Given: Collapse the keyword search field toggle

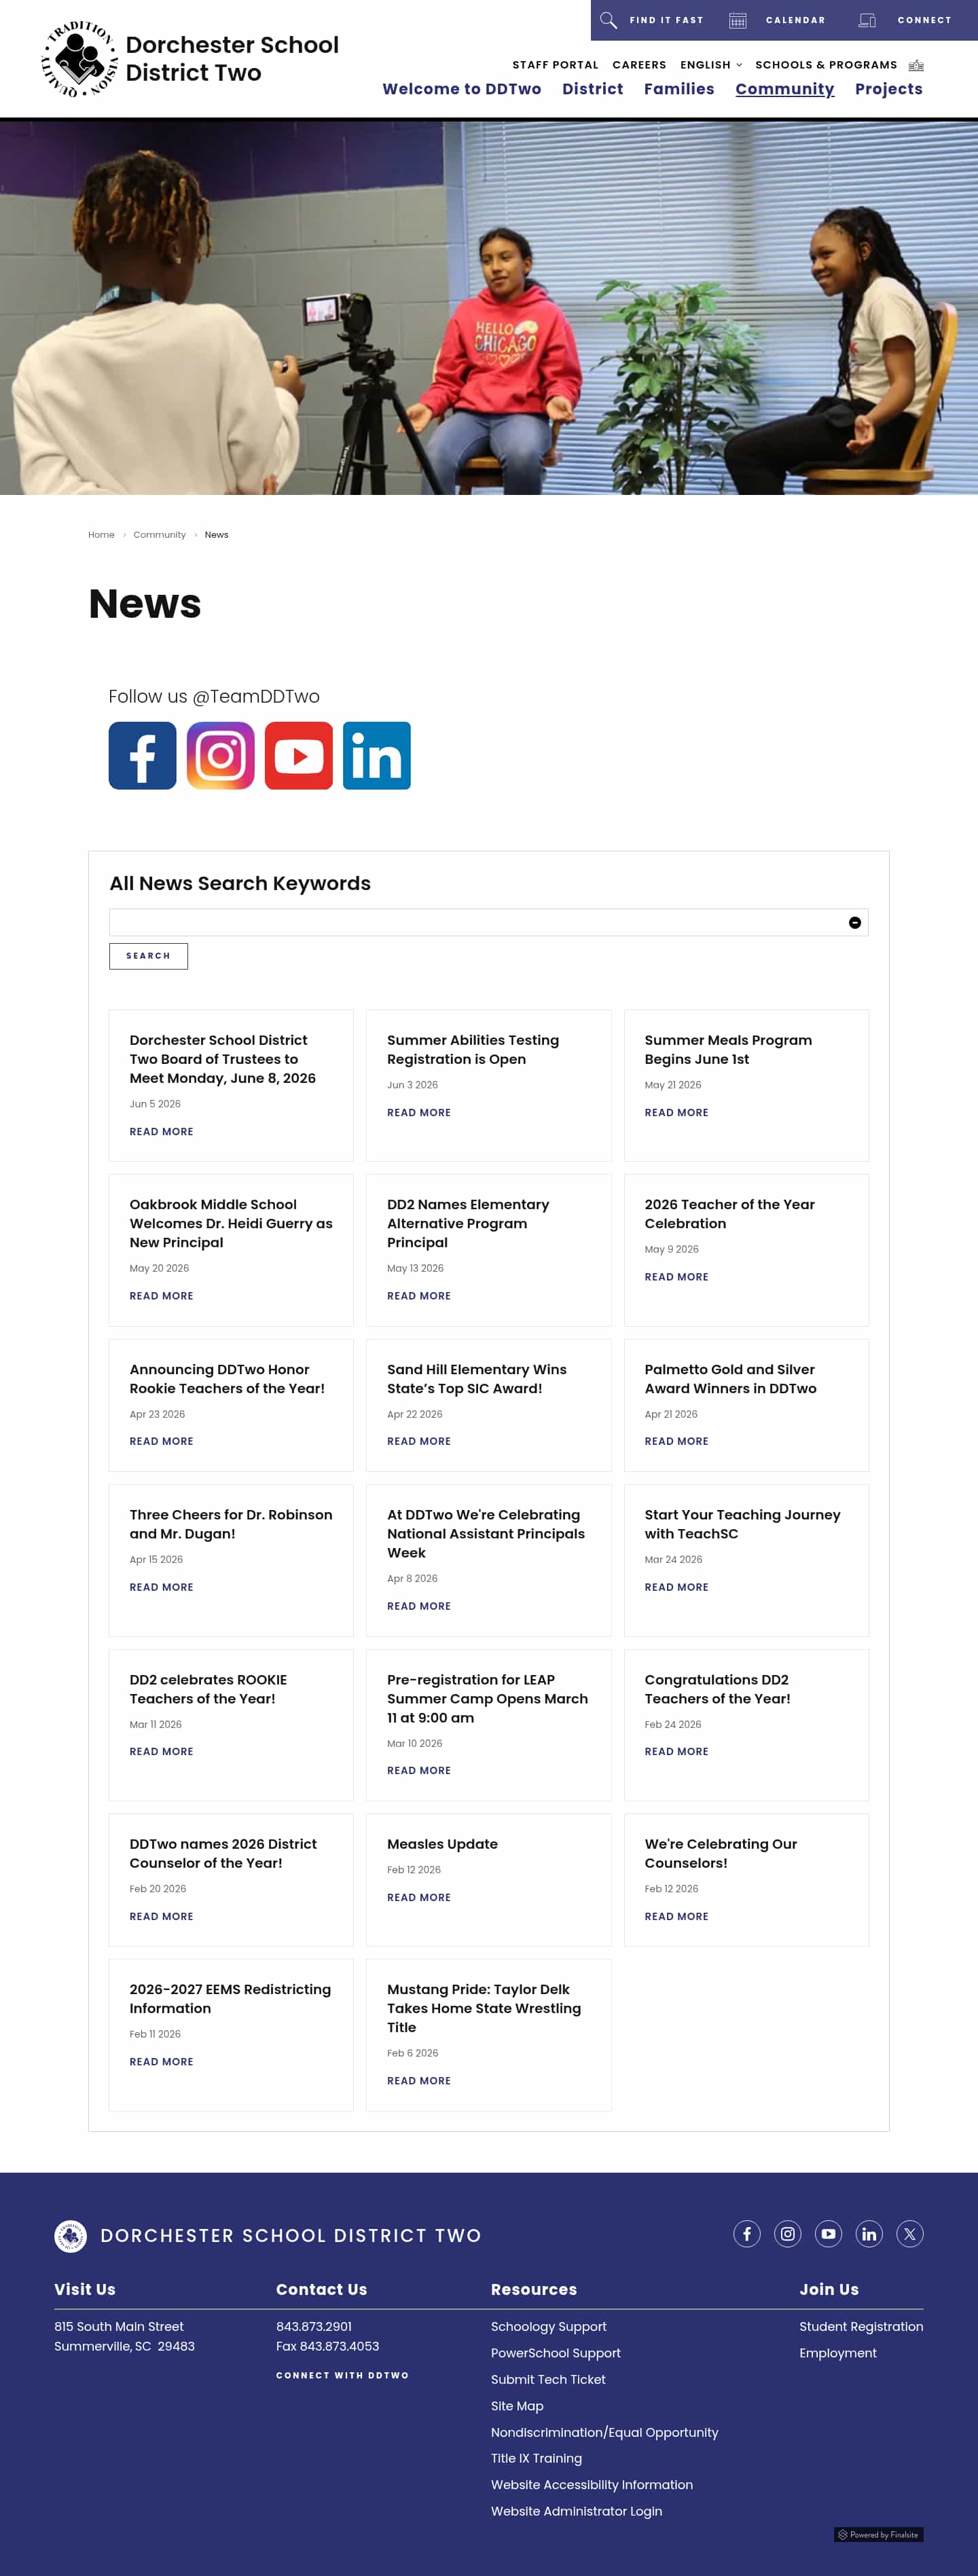Looking at the screenshot, I should (855, 923).
